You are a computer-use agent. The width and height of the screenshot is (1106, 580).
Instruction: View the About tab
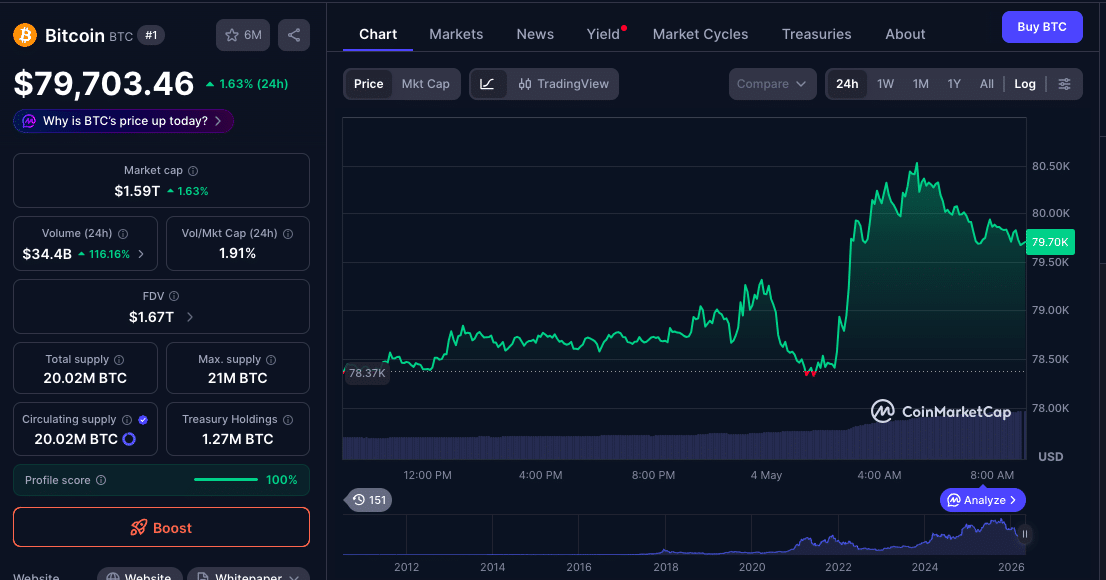pyautogui.click(x=905, y=34)
